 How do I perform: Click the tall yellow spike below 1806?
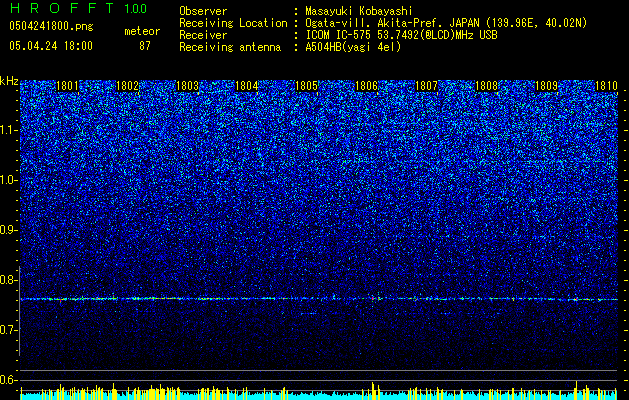(x=373, y=391)
